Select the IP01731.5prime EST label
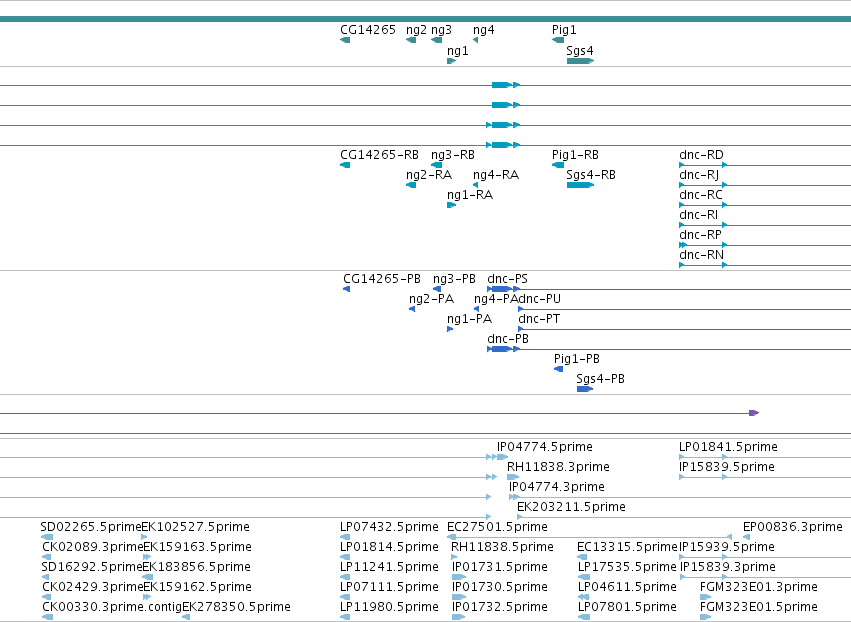The image size is (851, 622). pyautogui.click(x=500, y=567)
